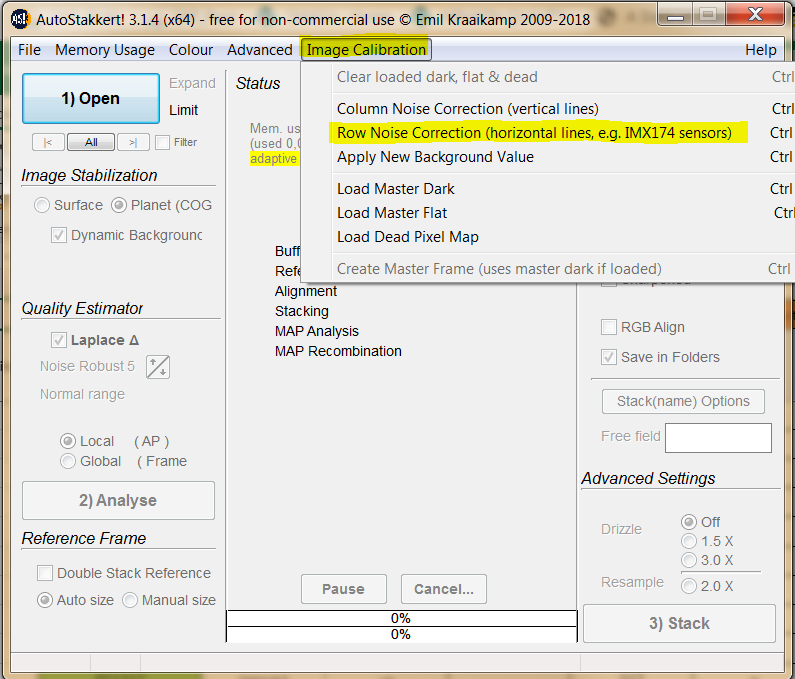
Task: Select Planet (COG) radio
Action: tap(119, 205)
